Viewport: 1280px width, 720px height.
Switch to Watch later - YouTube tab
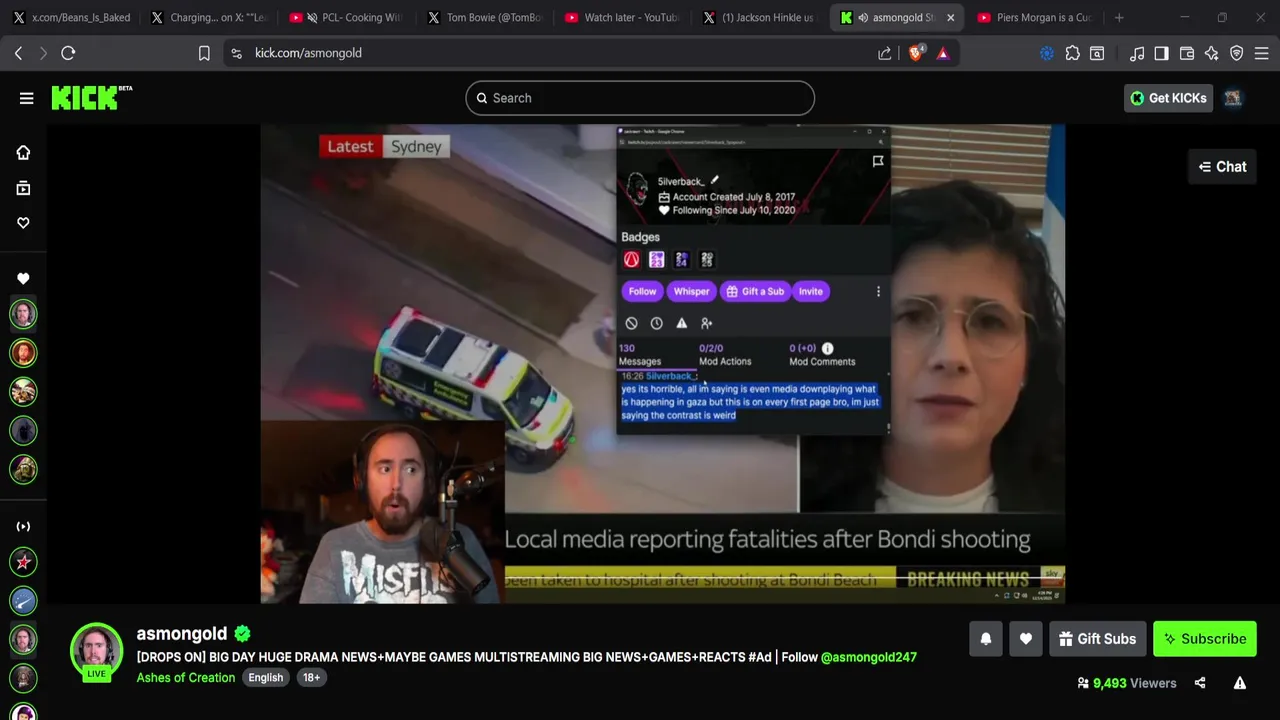point(622,17)
